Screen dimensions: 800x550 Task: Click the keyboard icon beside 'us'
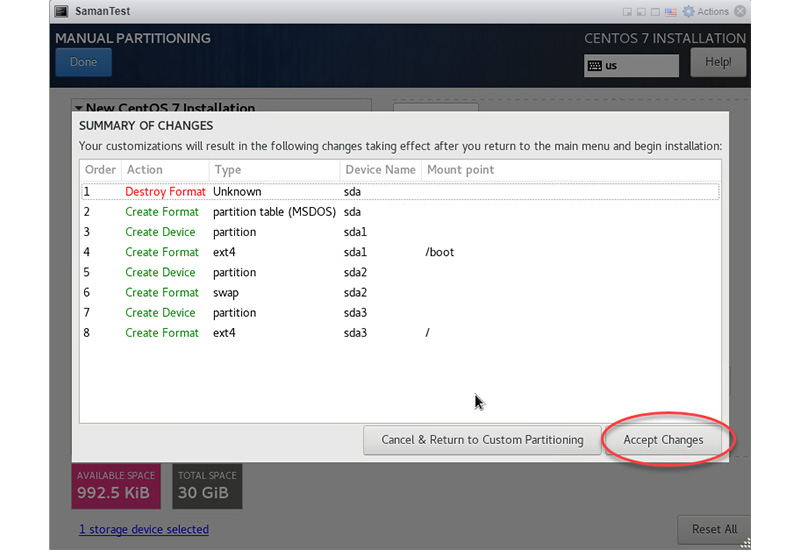point(595,66)
